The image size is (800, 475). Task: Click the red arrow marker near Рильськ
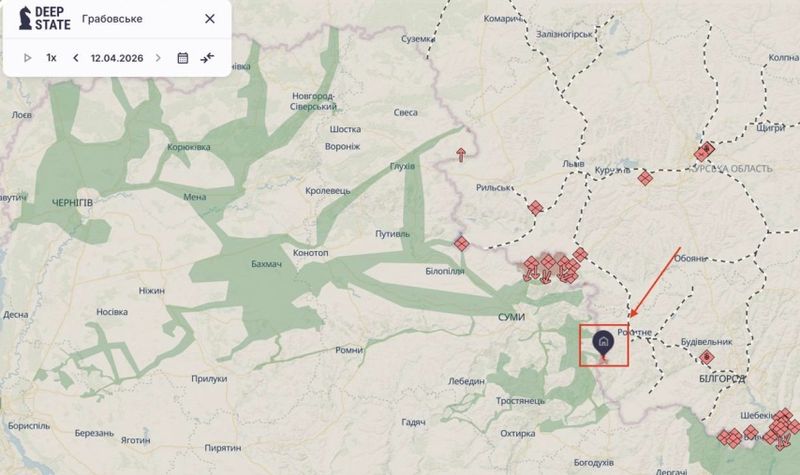461,155
